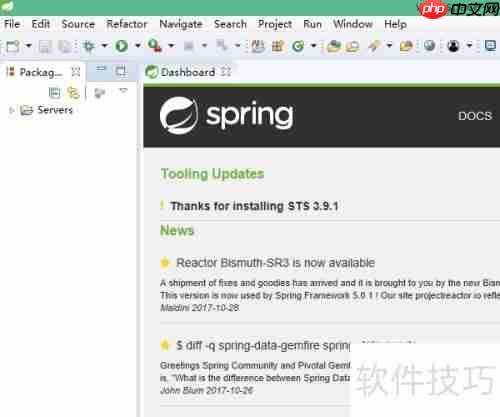The width and height of the screenshot is (500, 417).
Task: Minimize the Package Explorer view
Action: (x=101, y=69)
